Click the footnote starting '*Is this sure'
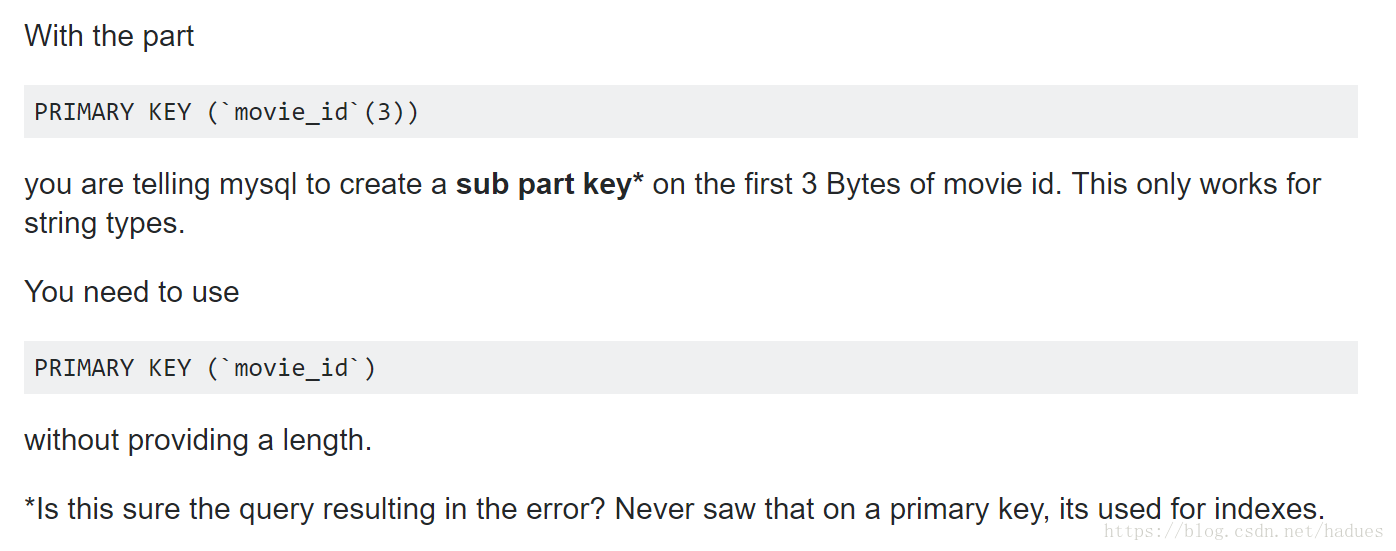This screenshot has width=1396, height=551. click(x=674, y=509)
